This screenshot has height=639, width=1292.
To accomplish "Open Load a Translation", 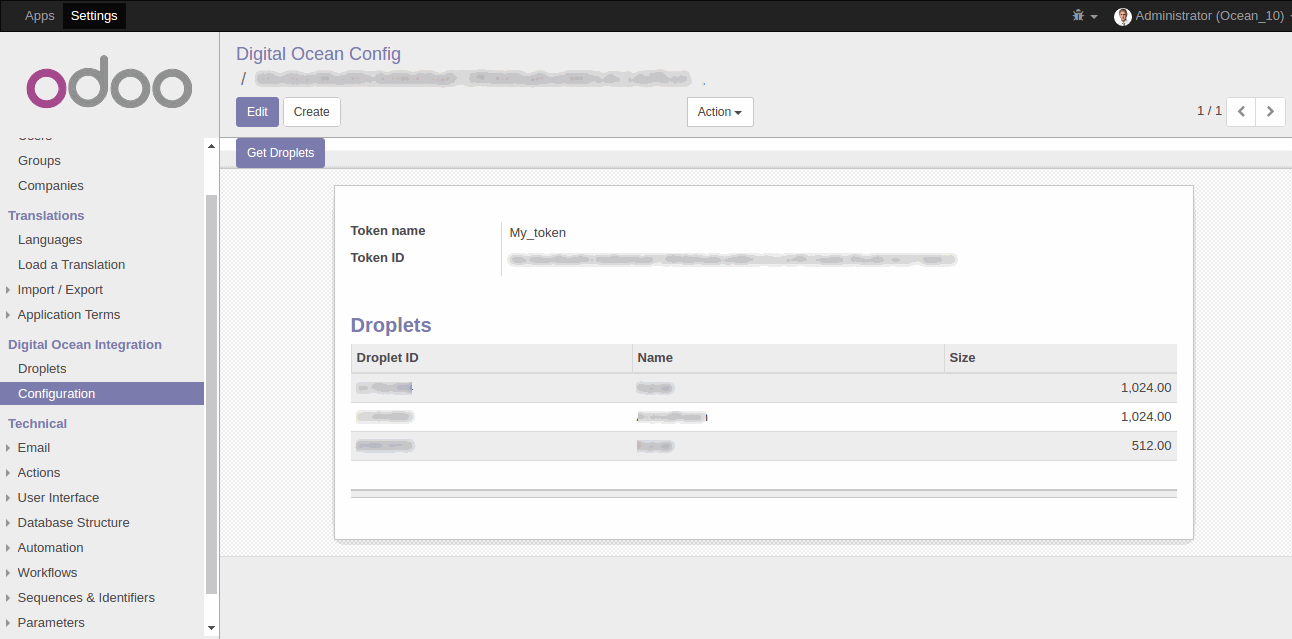I will [x=72, y=265].
